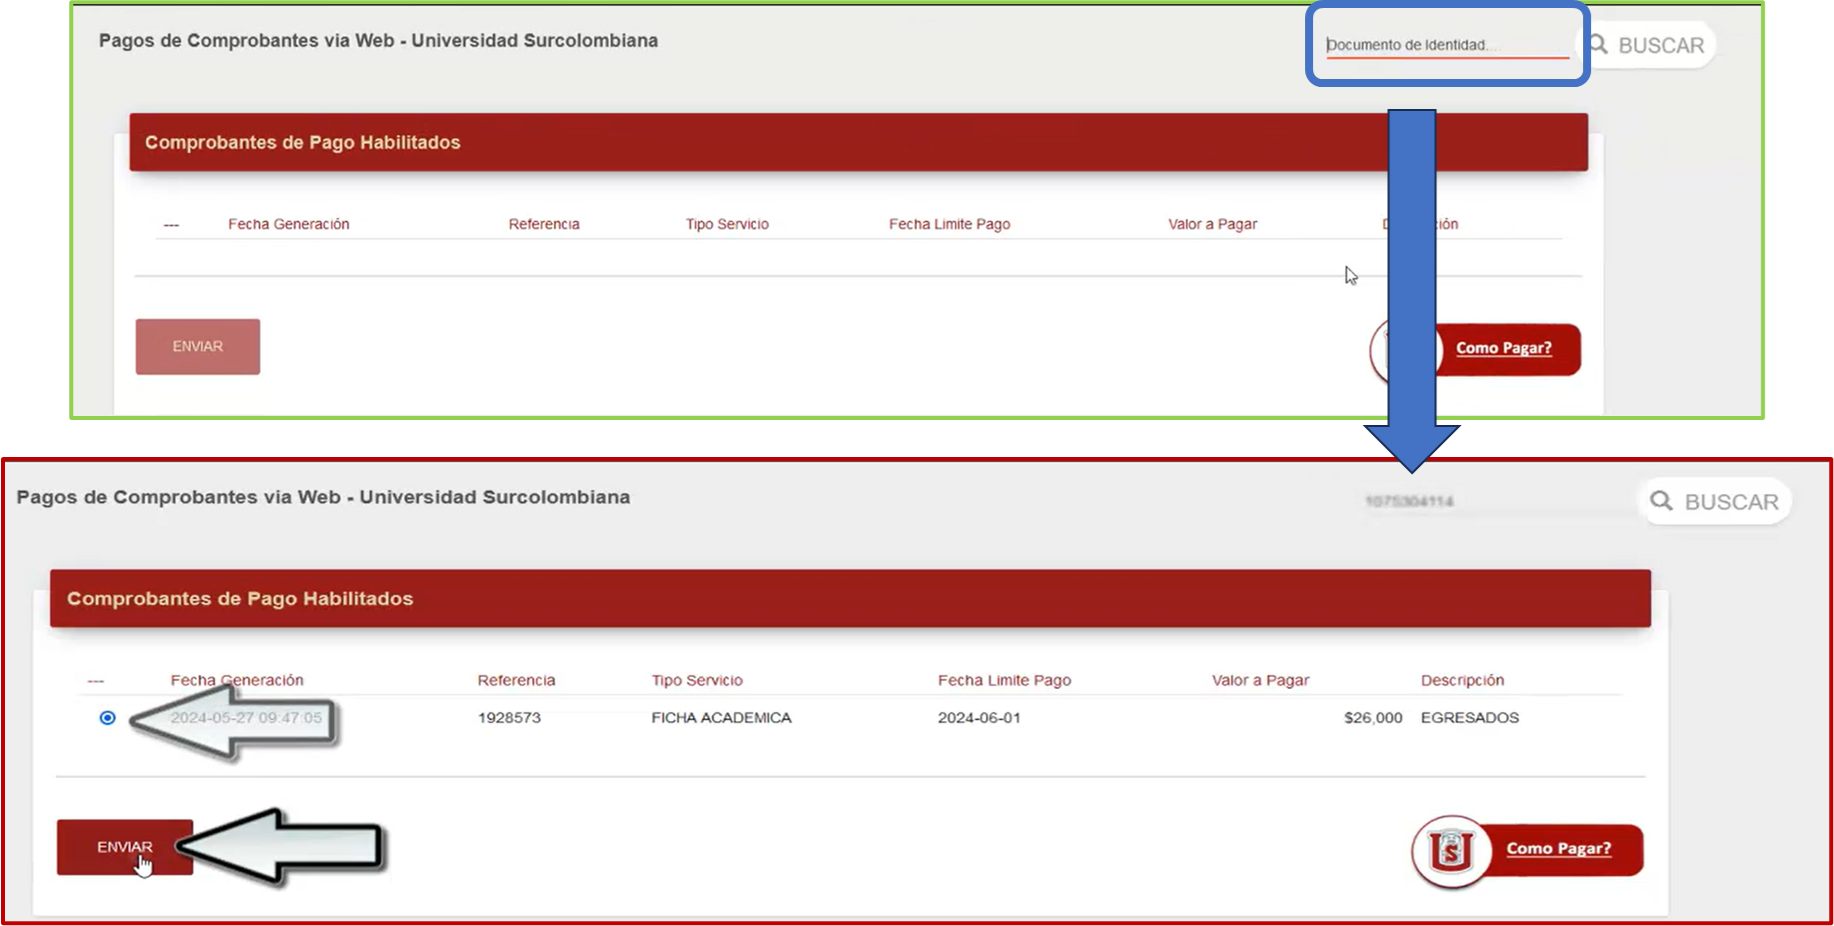Click Referencia header in lower table
The image size is (1834, 926).
click(x=516, y=680)
